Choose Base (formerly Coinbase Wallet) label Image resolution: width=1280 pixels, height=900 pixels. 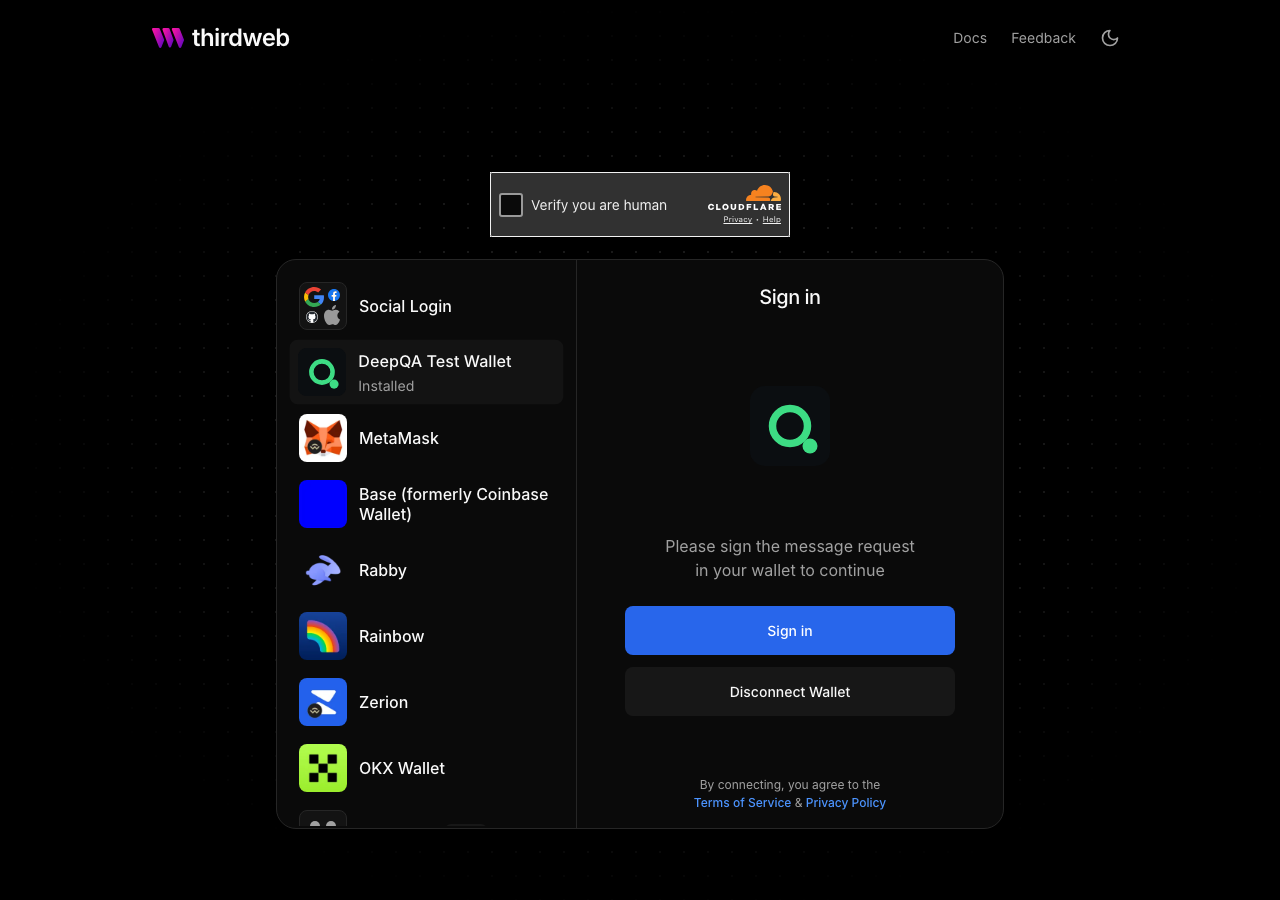[x=454, y=504]
